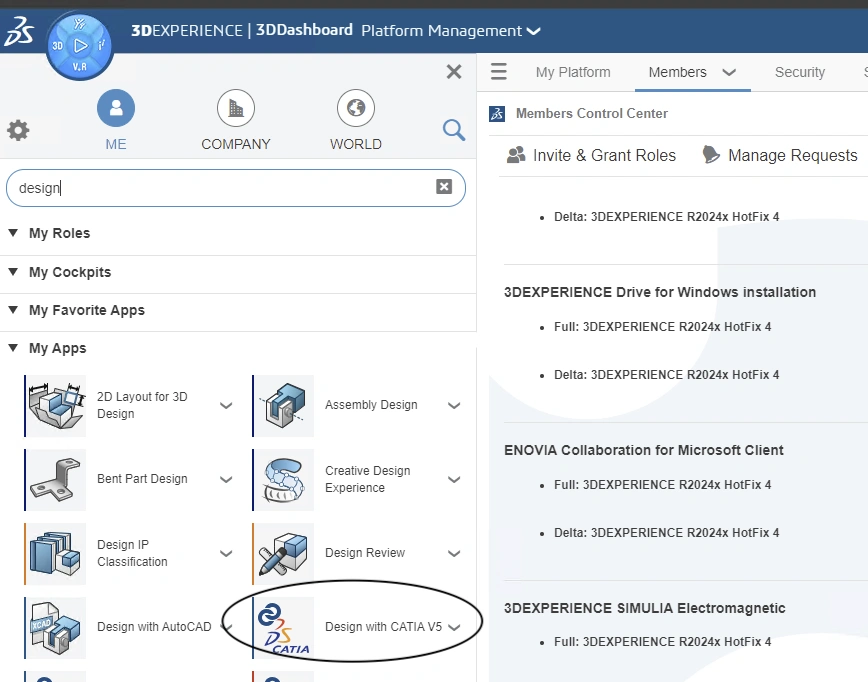The image size is (868, 682).
Task: Open the 3D compass play button
Action: tap(80, 45)
